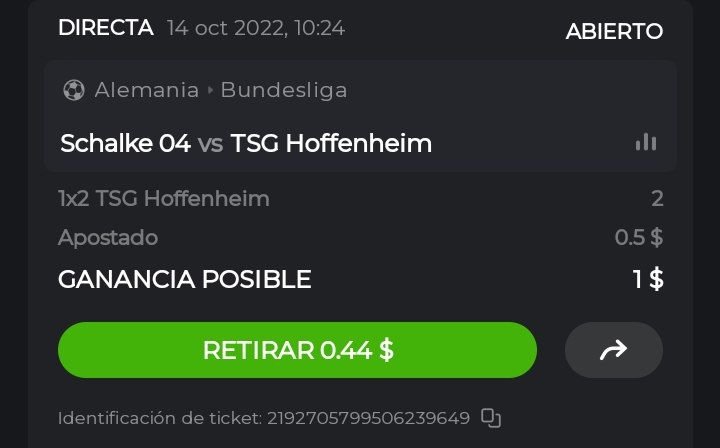This screenshot has height=448, width=720.
Task: Open the Bundesliga league link
Action: (284, 90)
